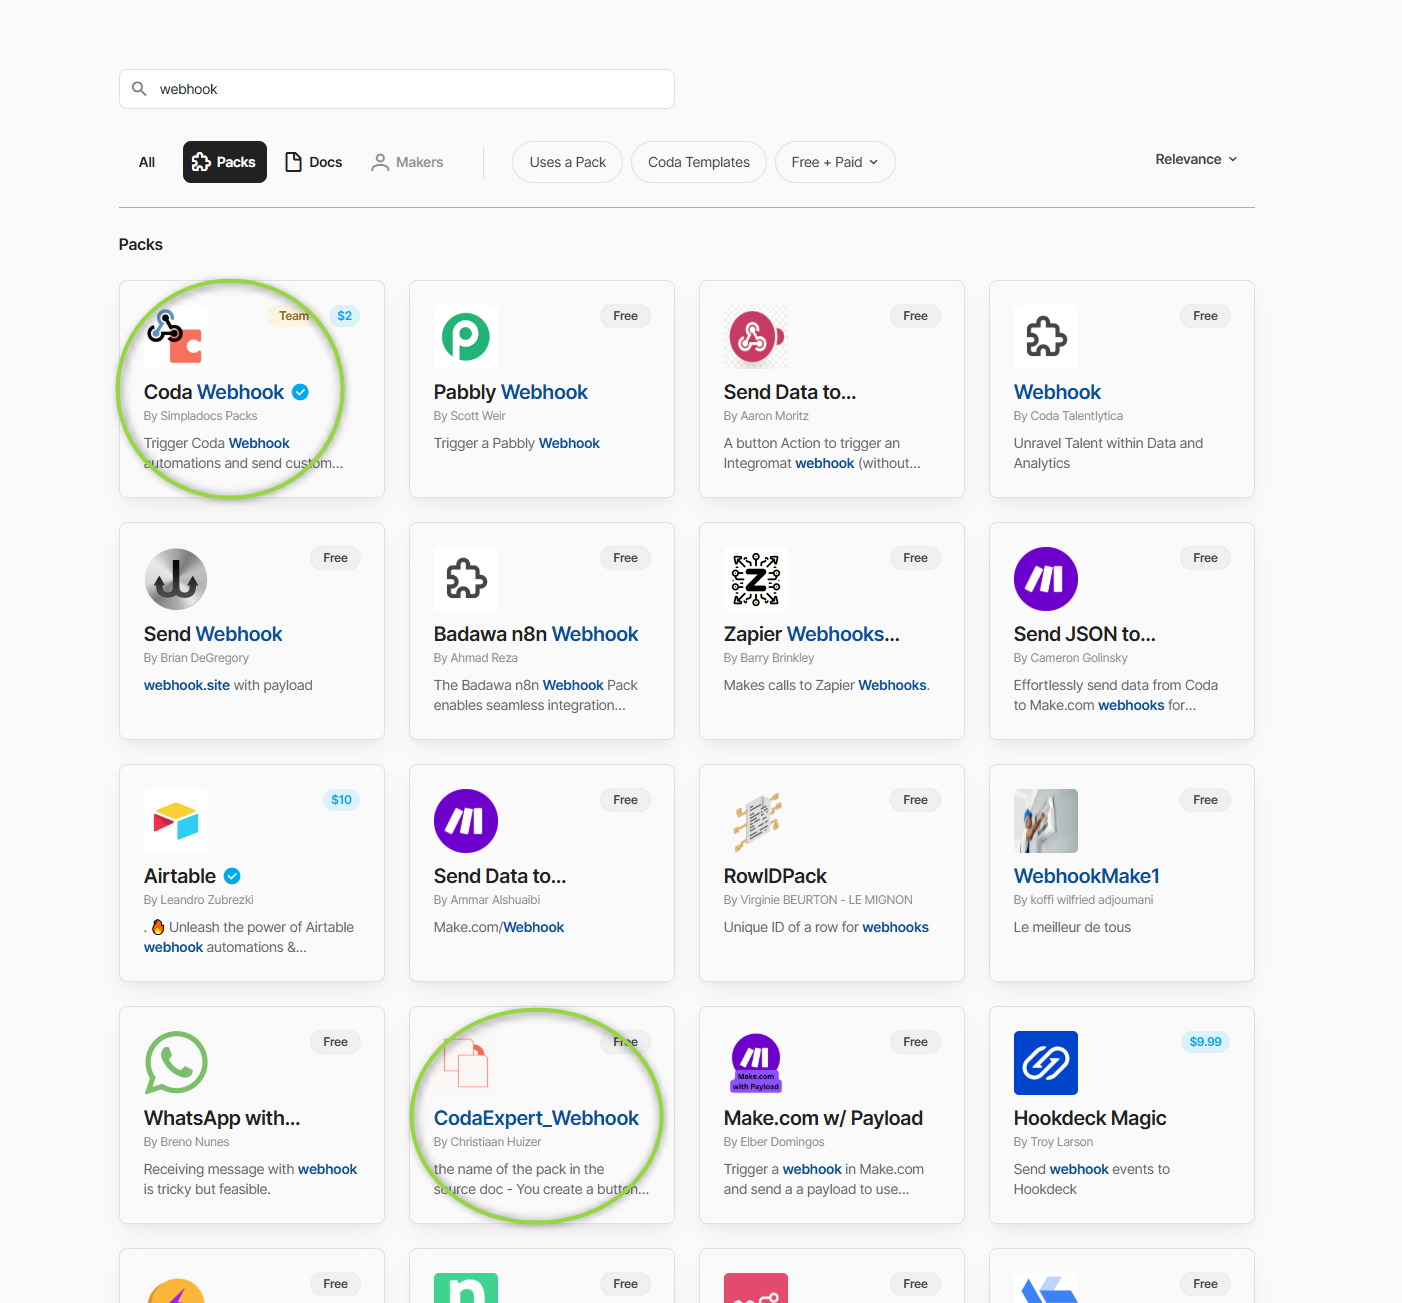Click the author line By Simpladocs Packs
Screen dimensions: 1402x1303
[201, 416]
